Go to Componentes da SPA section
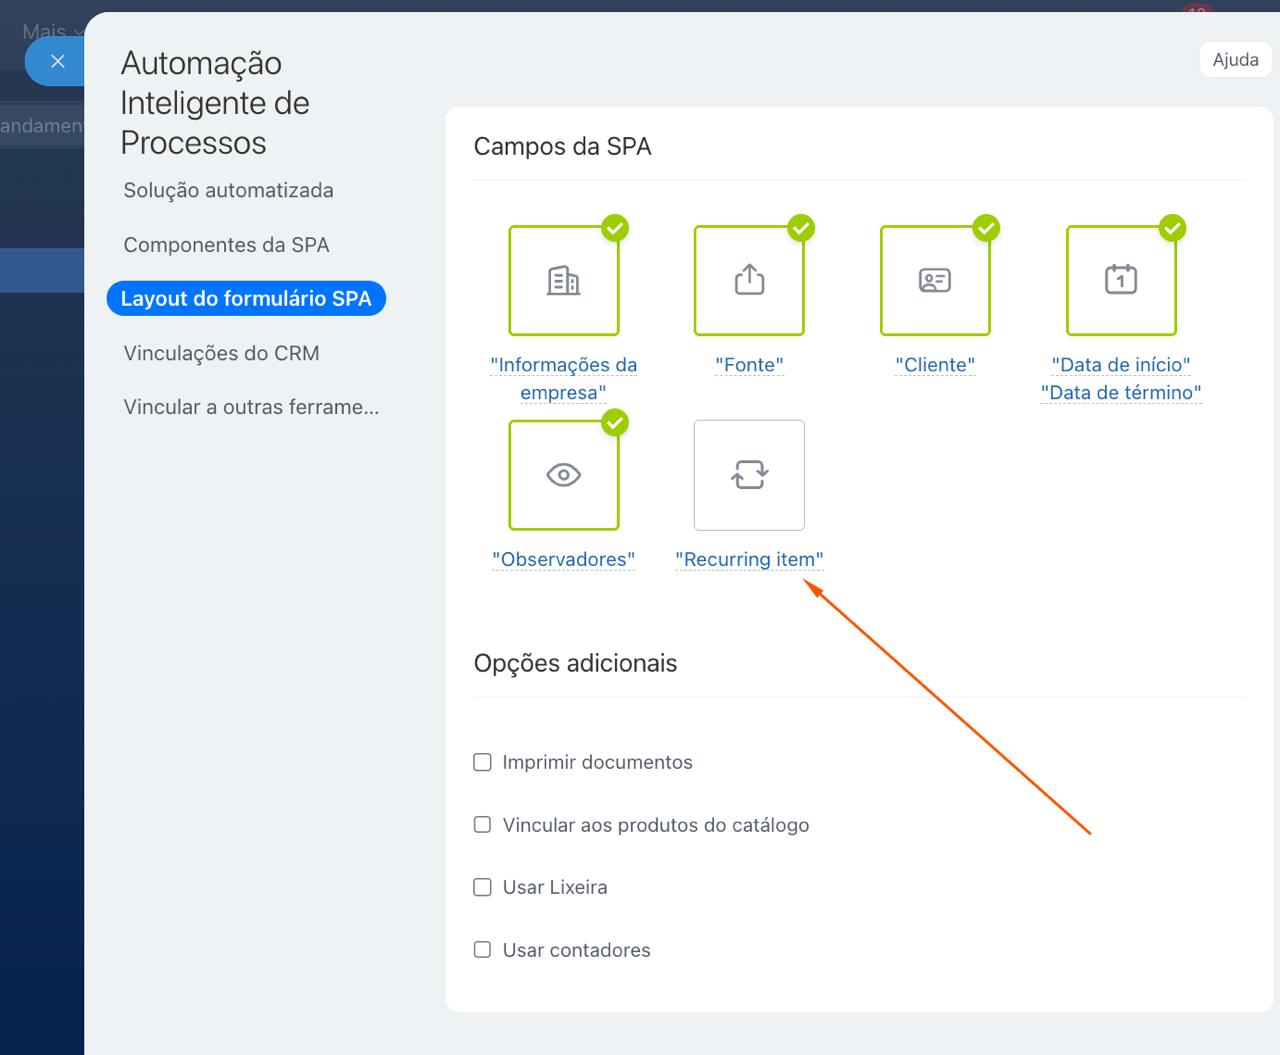 click(226, 245)
